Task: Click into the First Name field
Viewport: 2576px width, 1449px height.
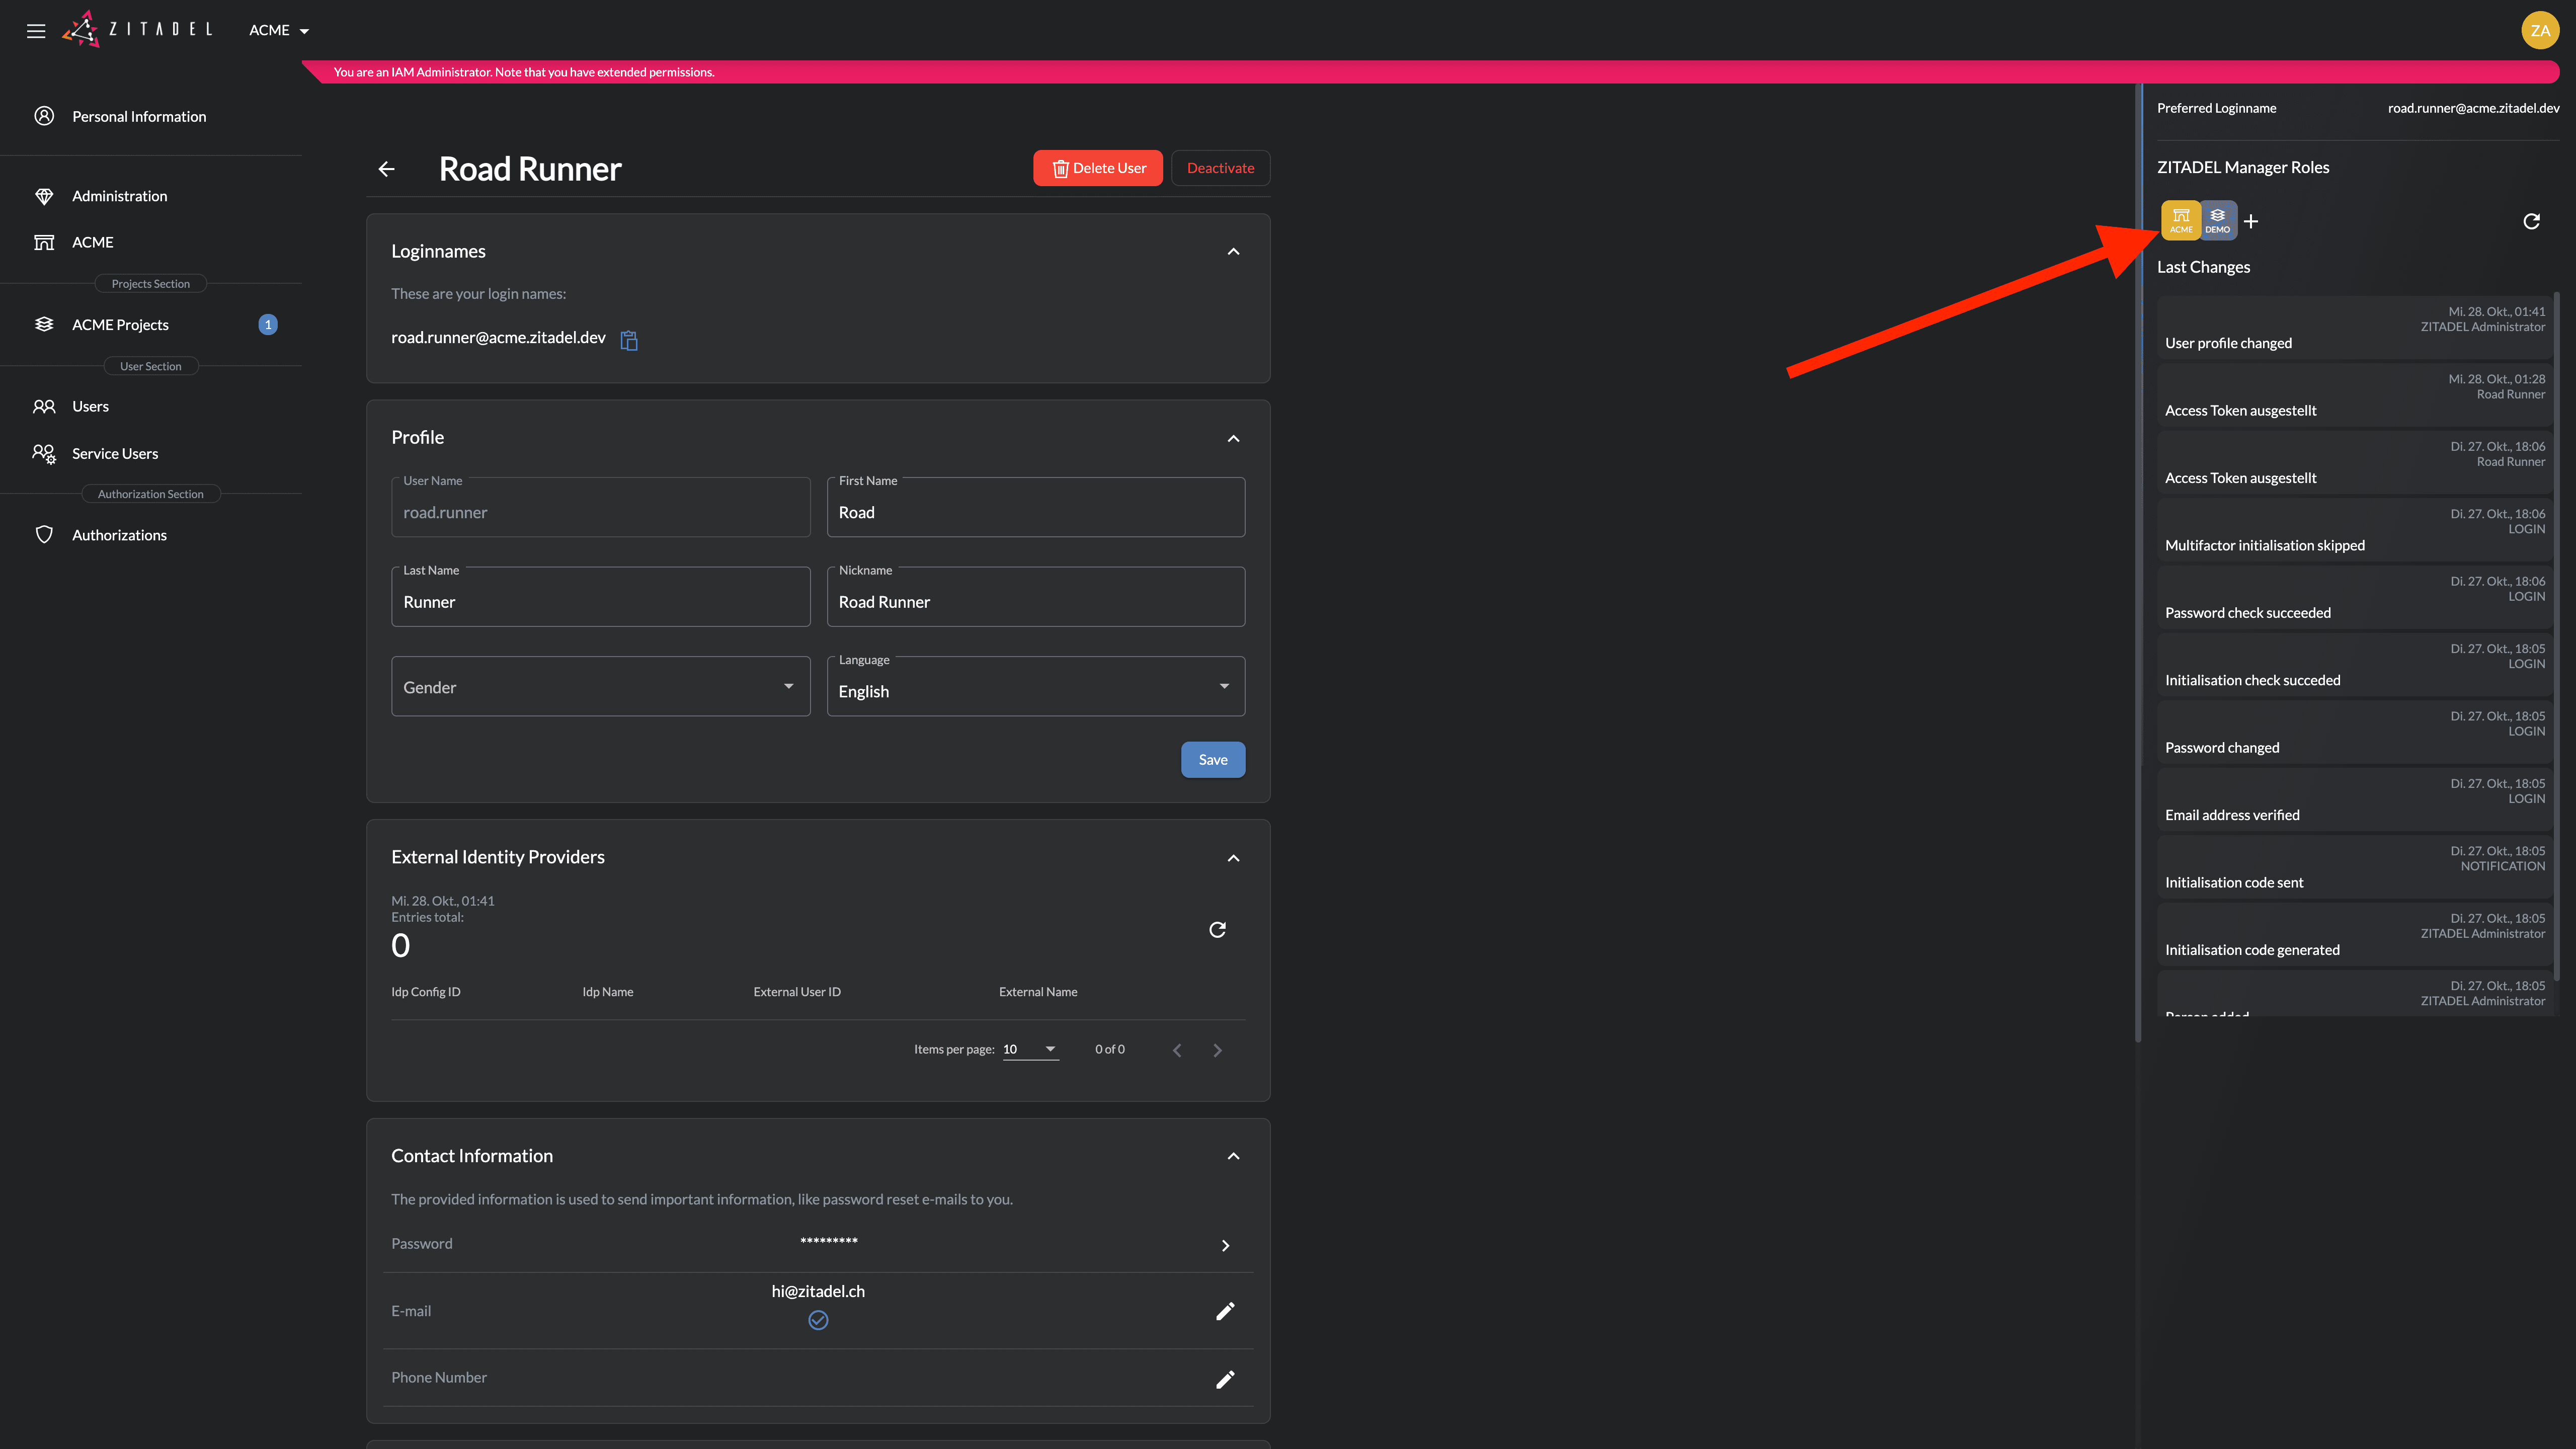Action: click(x=1035, y=512)
